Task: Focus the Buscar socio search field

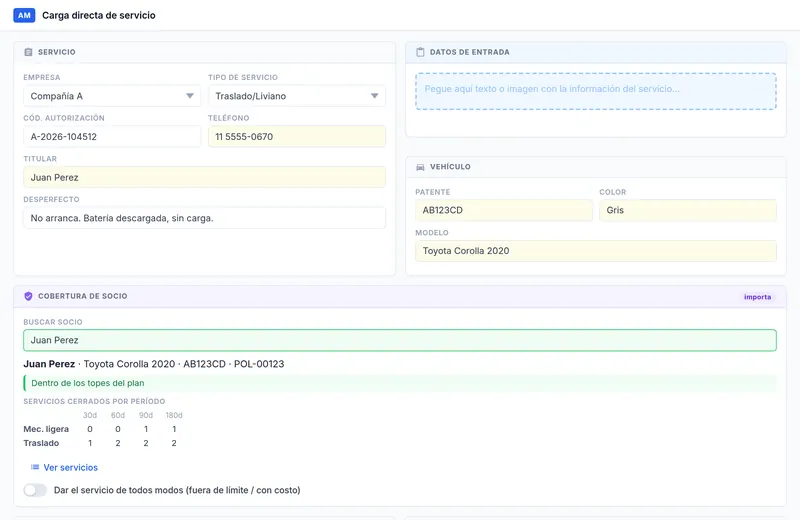Action: pyautogui.click(x=400, y=340)
